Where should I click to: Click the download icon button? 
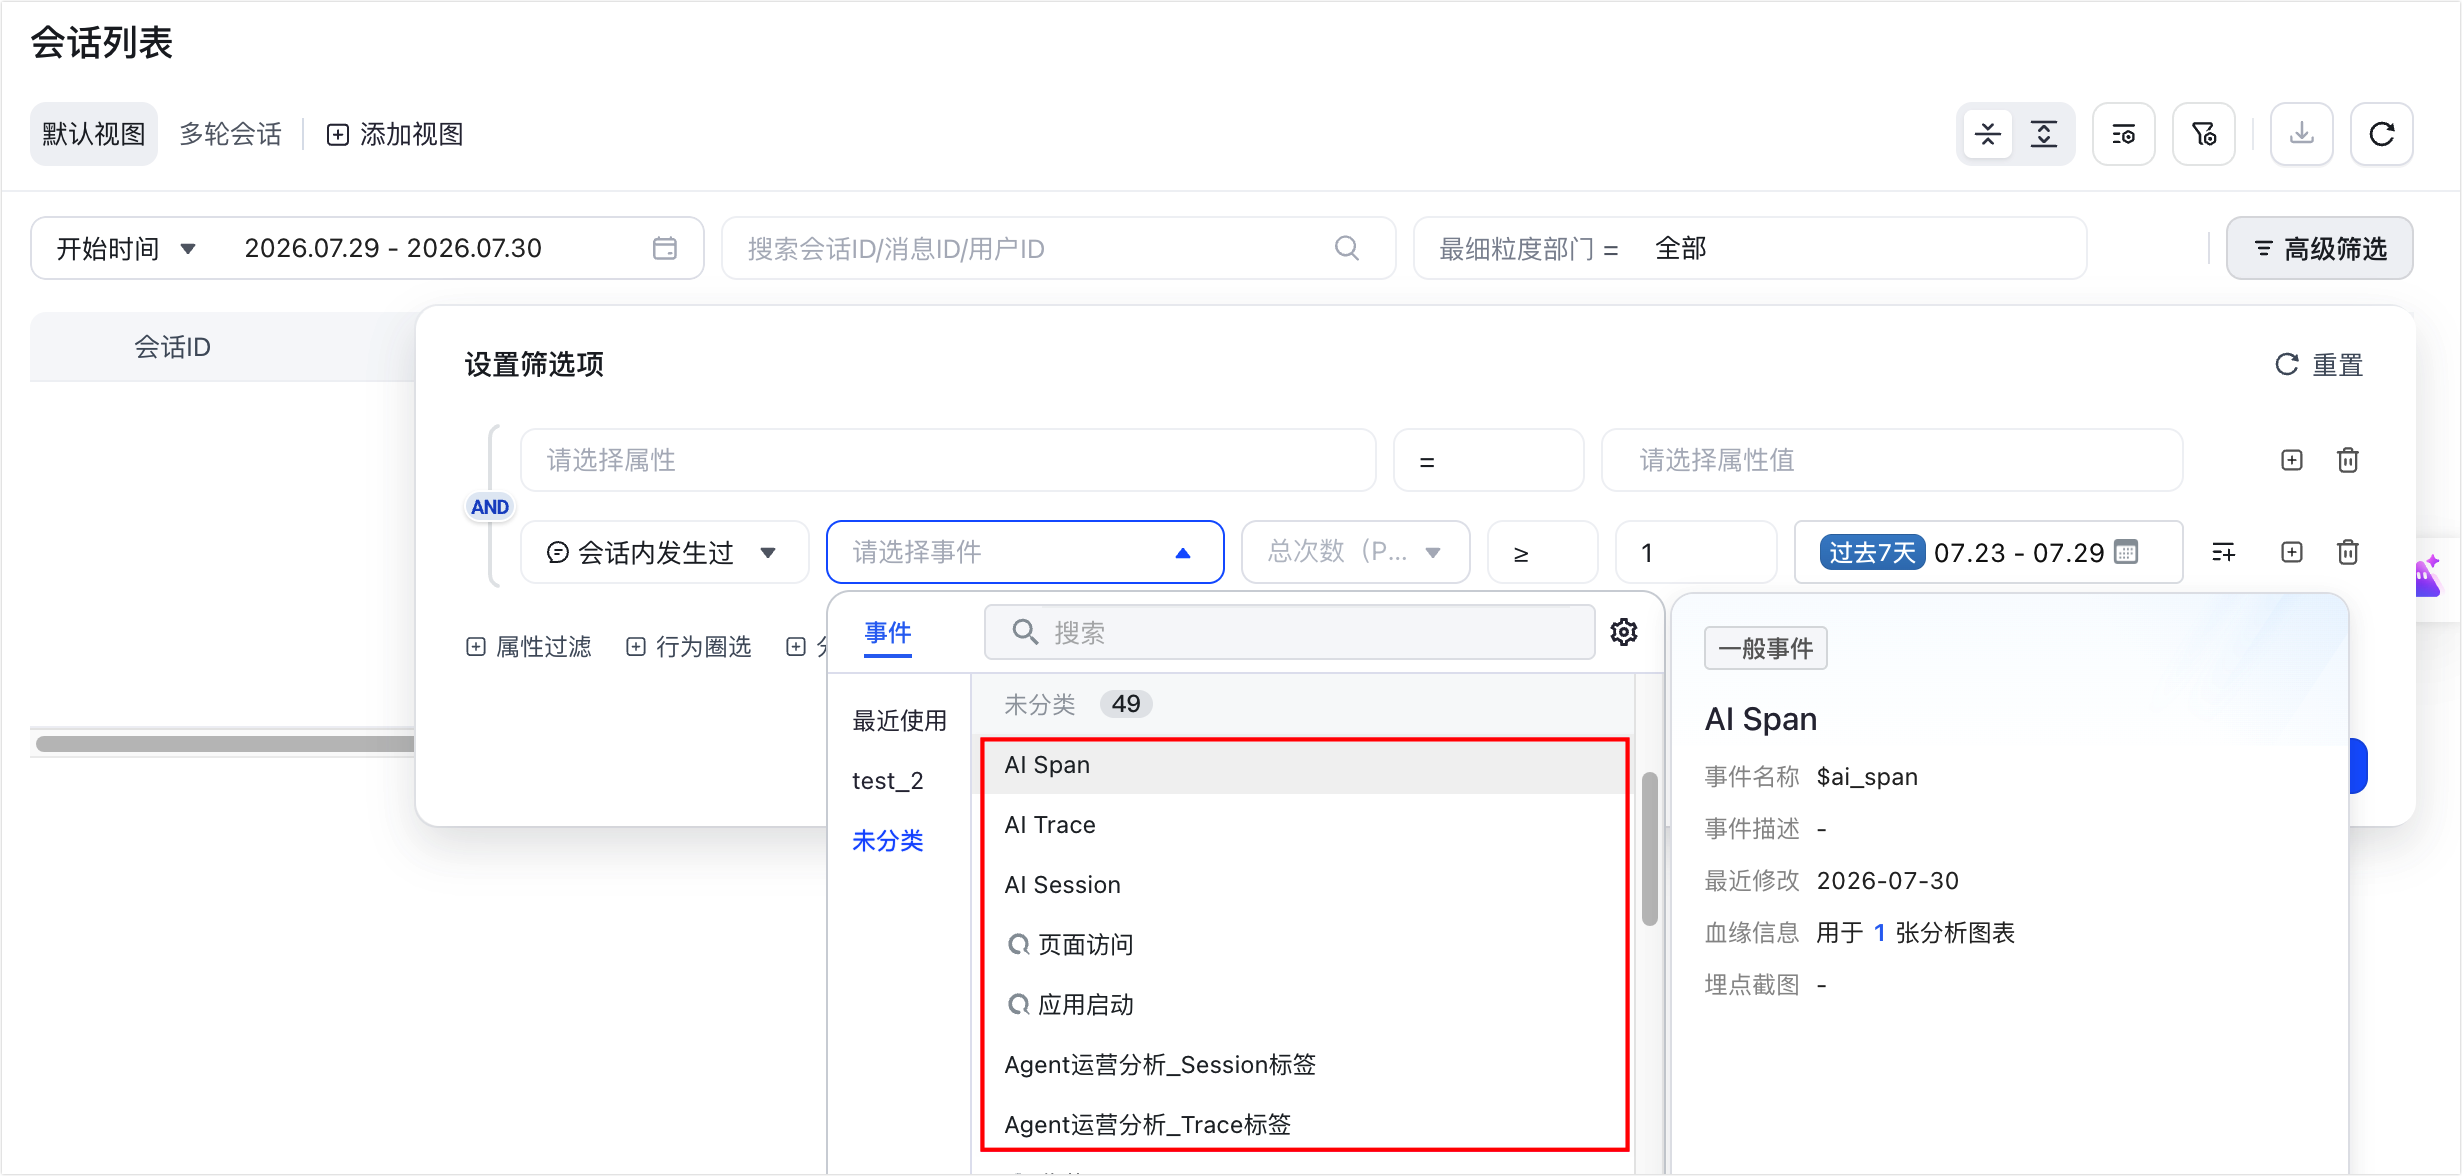(2302, 134)
